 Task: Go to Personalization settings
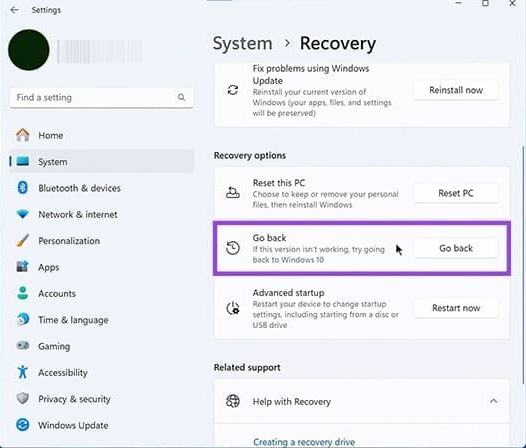click(x=102, y=241)
